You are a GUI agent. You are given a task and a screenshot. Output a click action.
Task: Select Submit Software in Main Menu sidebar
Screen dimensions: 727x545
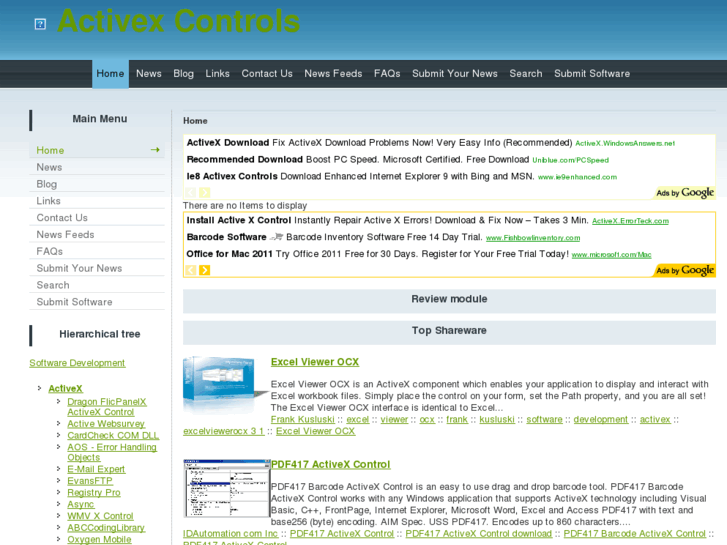(x=97, y=302)
